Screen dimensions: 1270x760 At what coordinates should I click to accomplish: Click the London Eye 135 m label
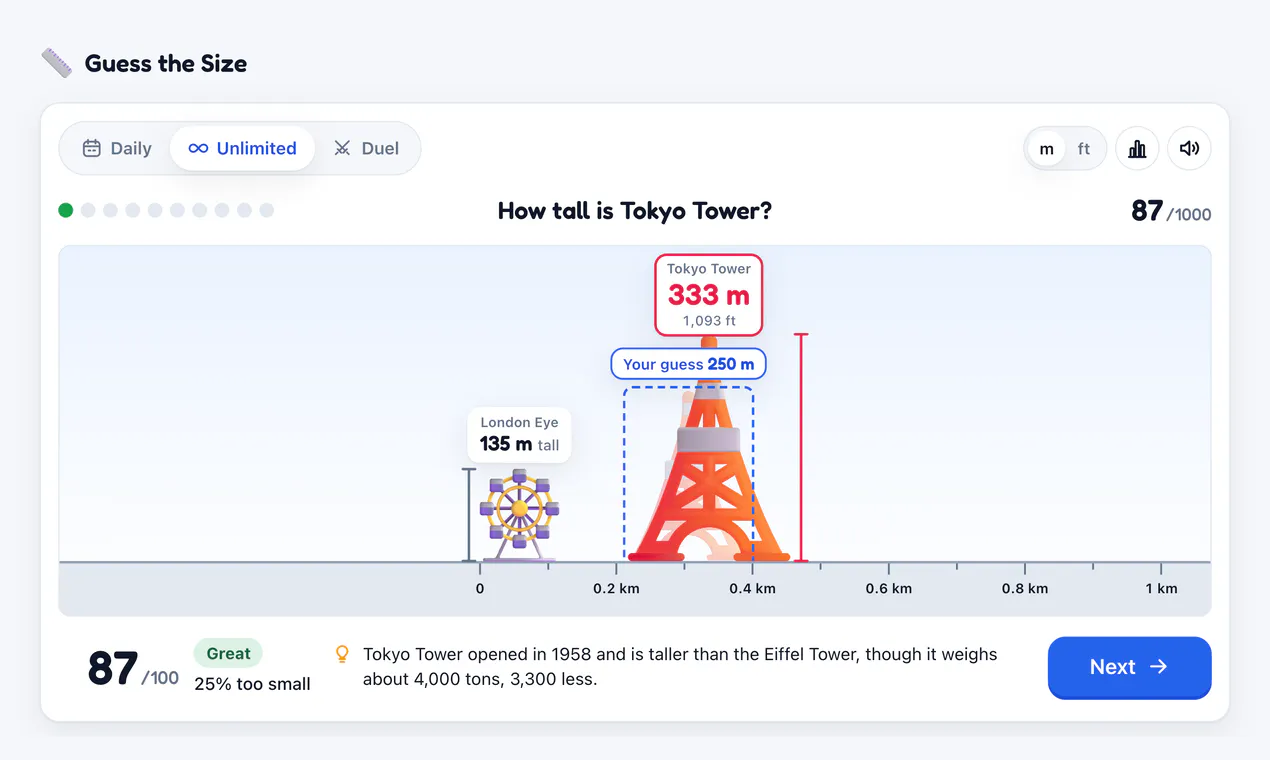point(519,434)
